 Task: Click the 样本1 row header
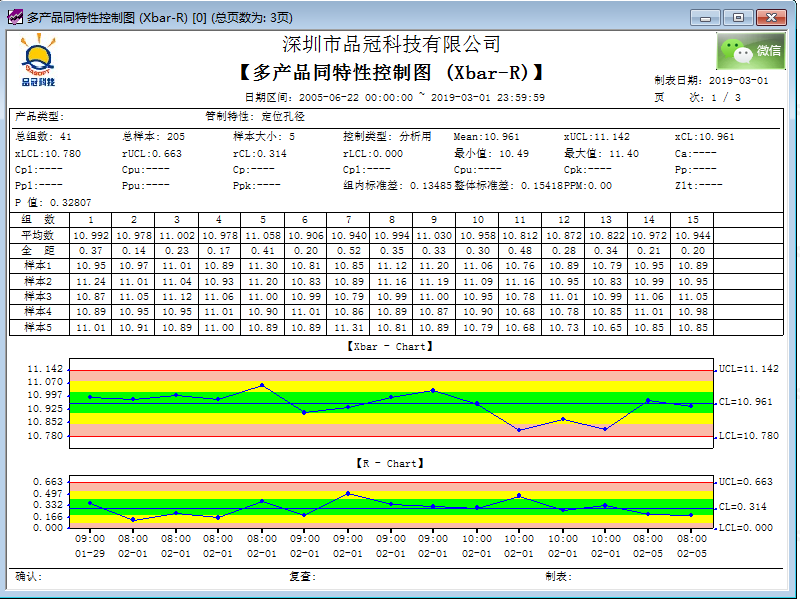click(39, 266)
